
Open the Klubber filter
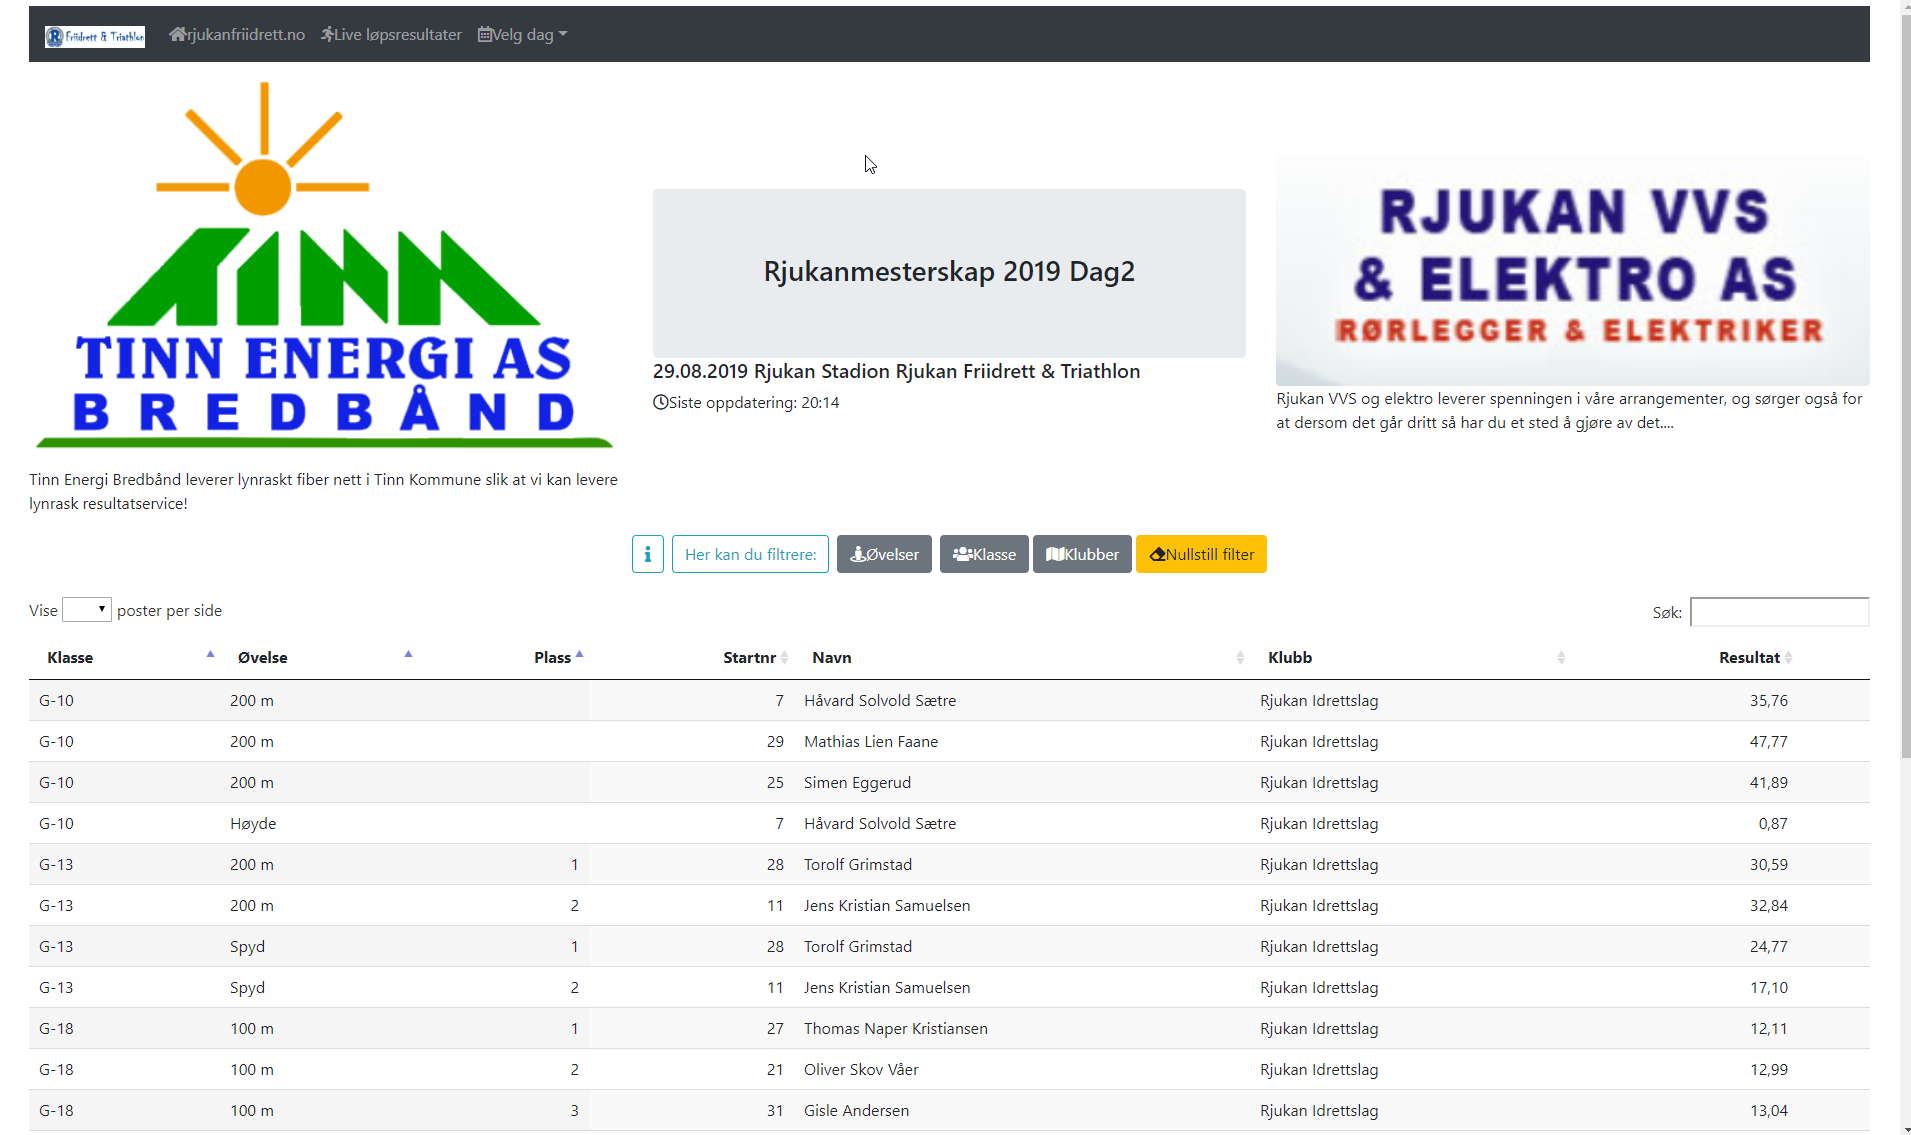pyautogui.click(x=1082, y=554)
